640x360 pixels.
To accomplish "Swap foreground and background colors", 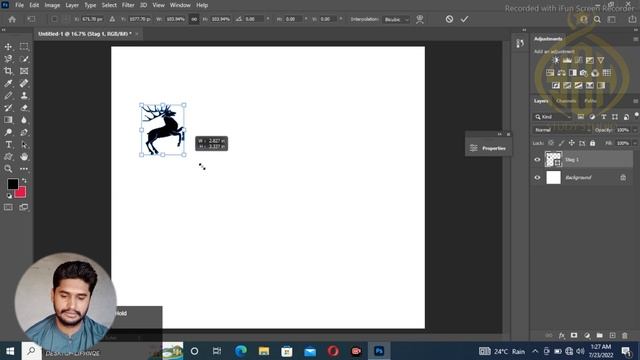I will 24,180.
